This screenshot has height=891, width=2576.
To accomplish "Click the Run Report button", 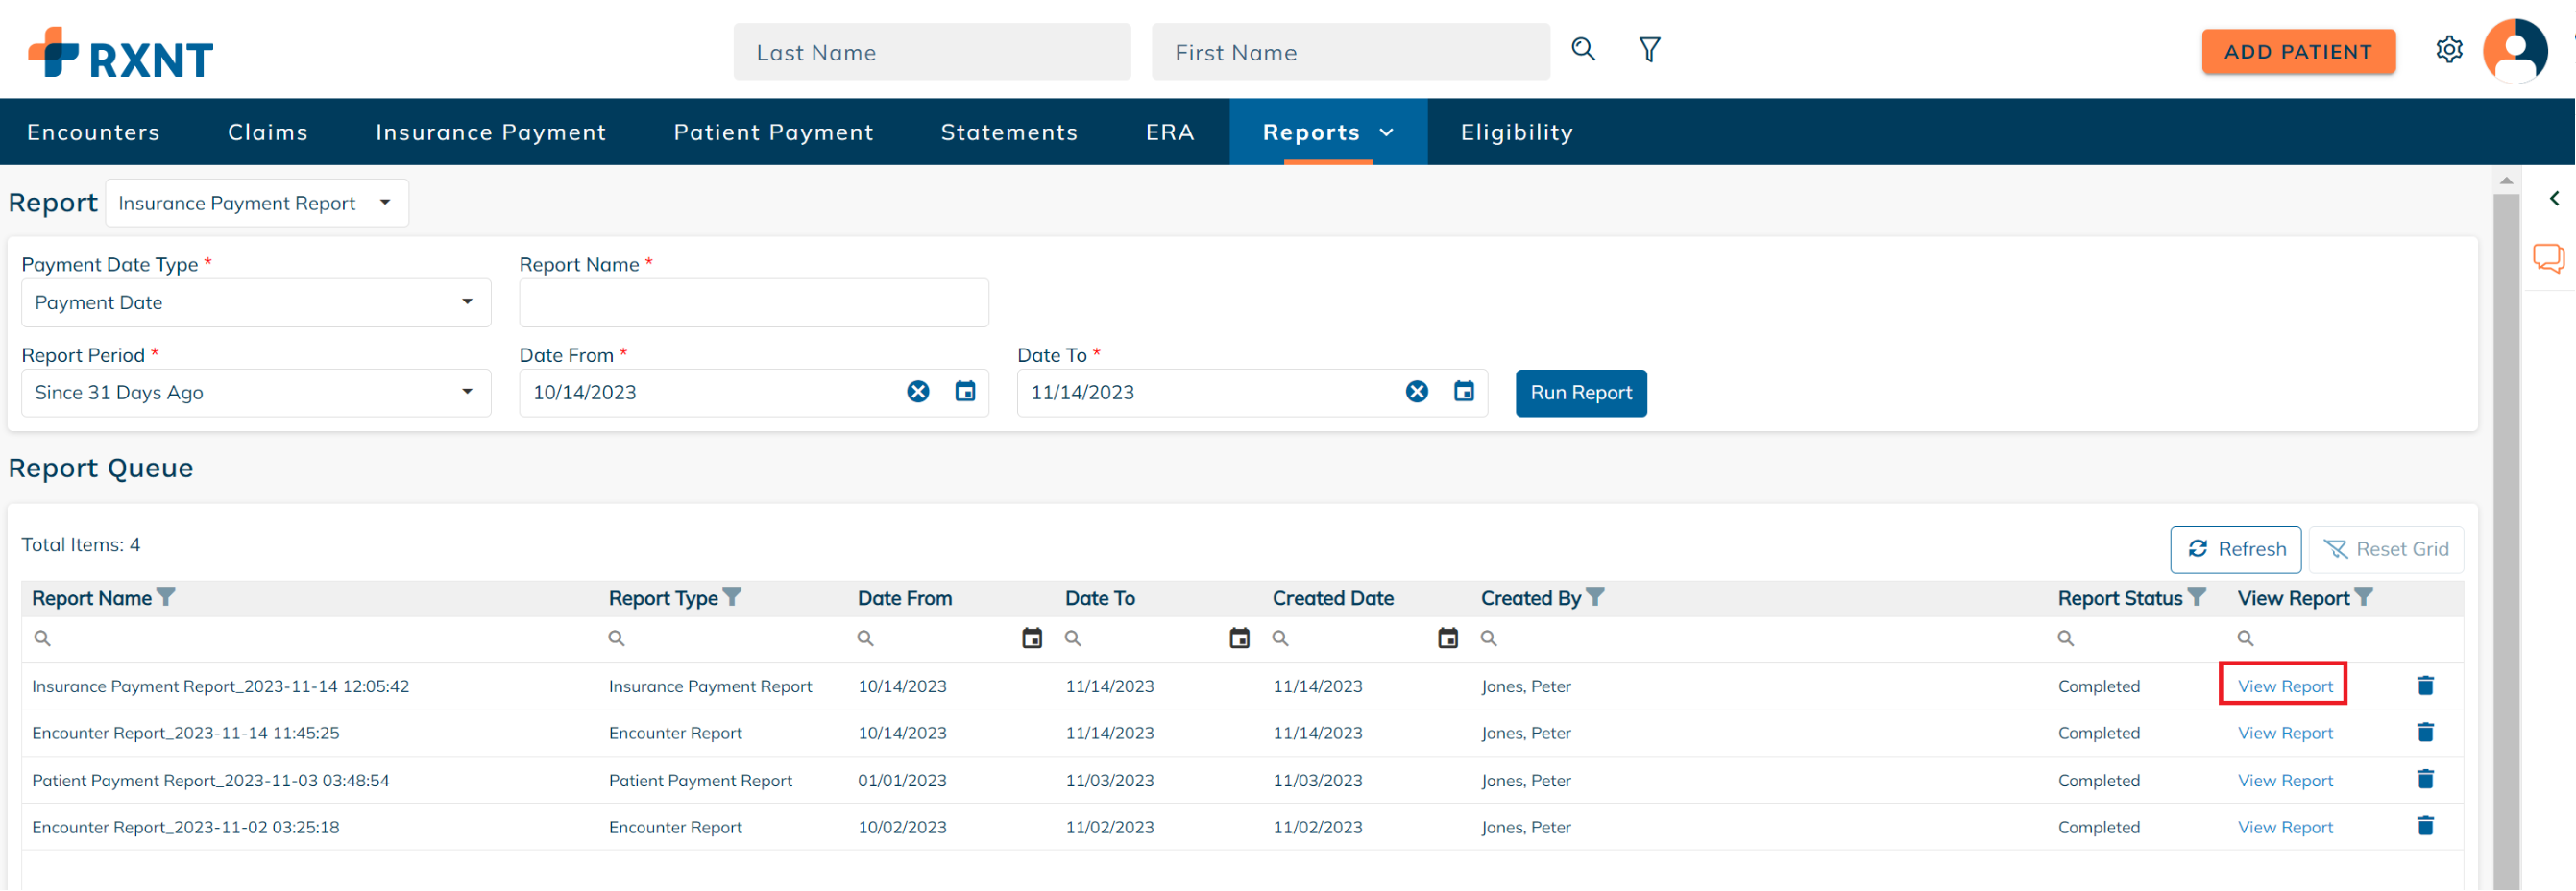I will coord(1581,392).
